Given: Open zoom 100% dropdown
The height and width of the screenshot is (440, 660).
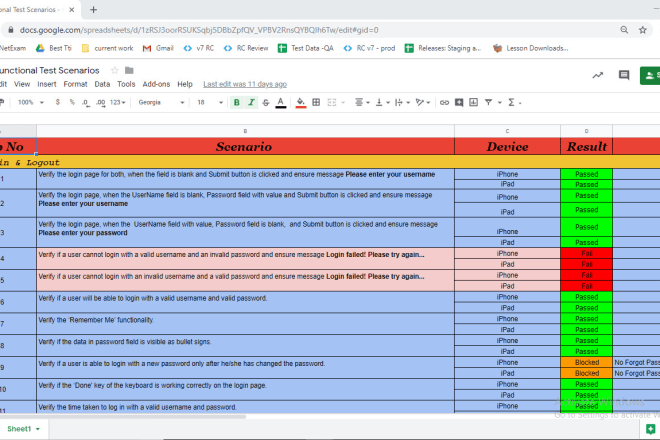Looking at the screenshot, I should 31,102.
